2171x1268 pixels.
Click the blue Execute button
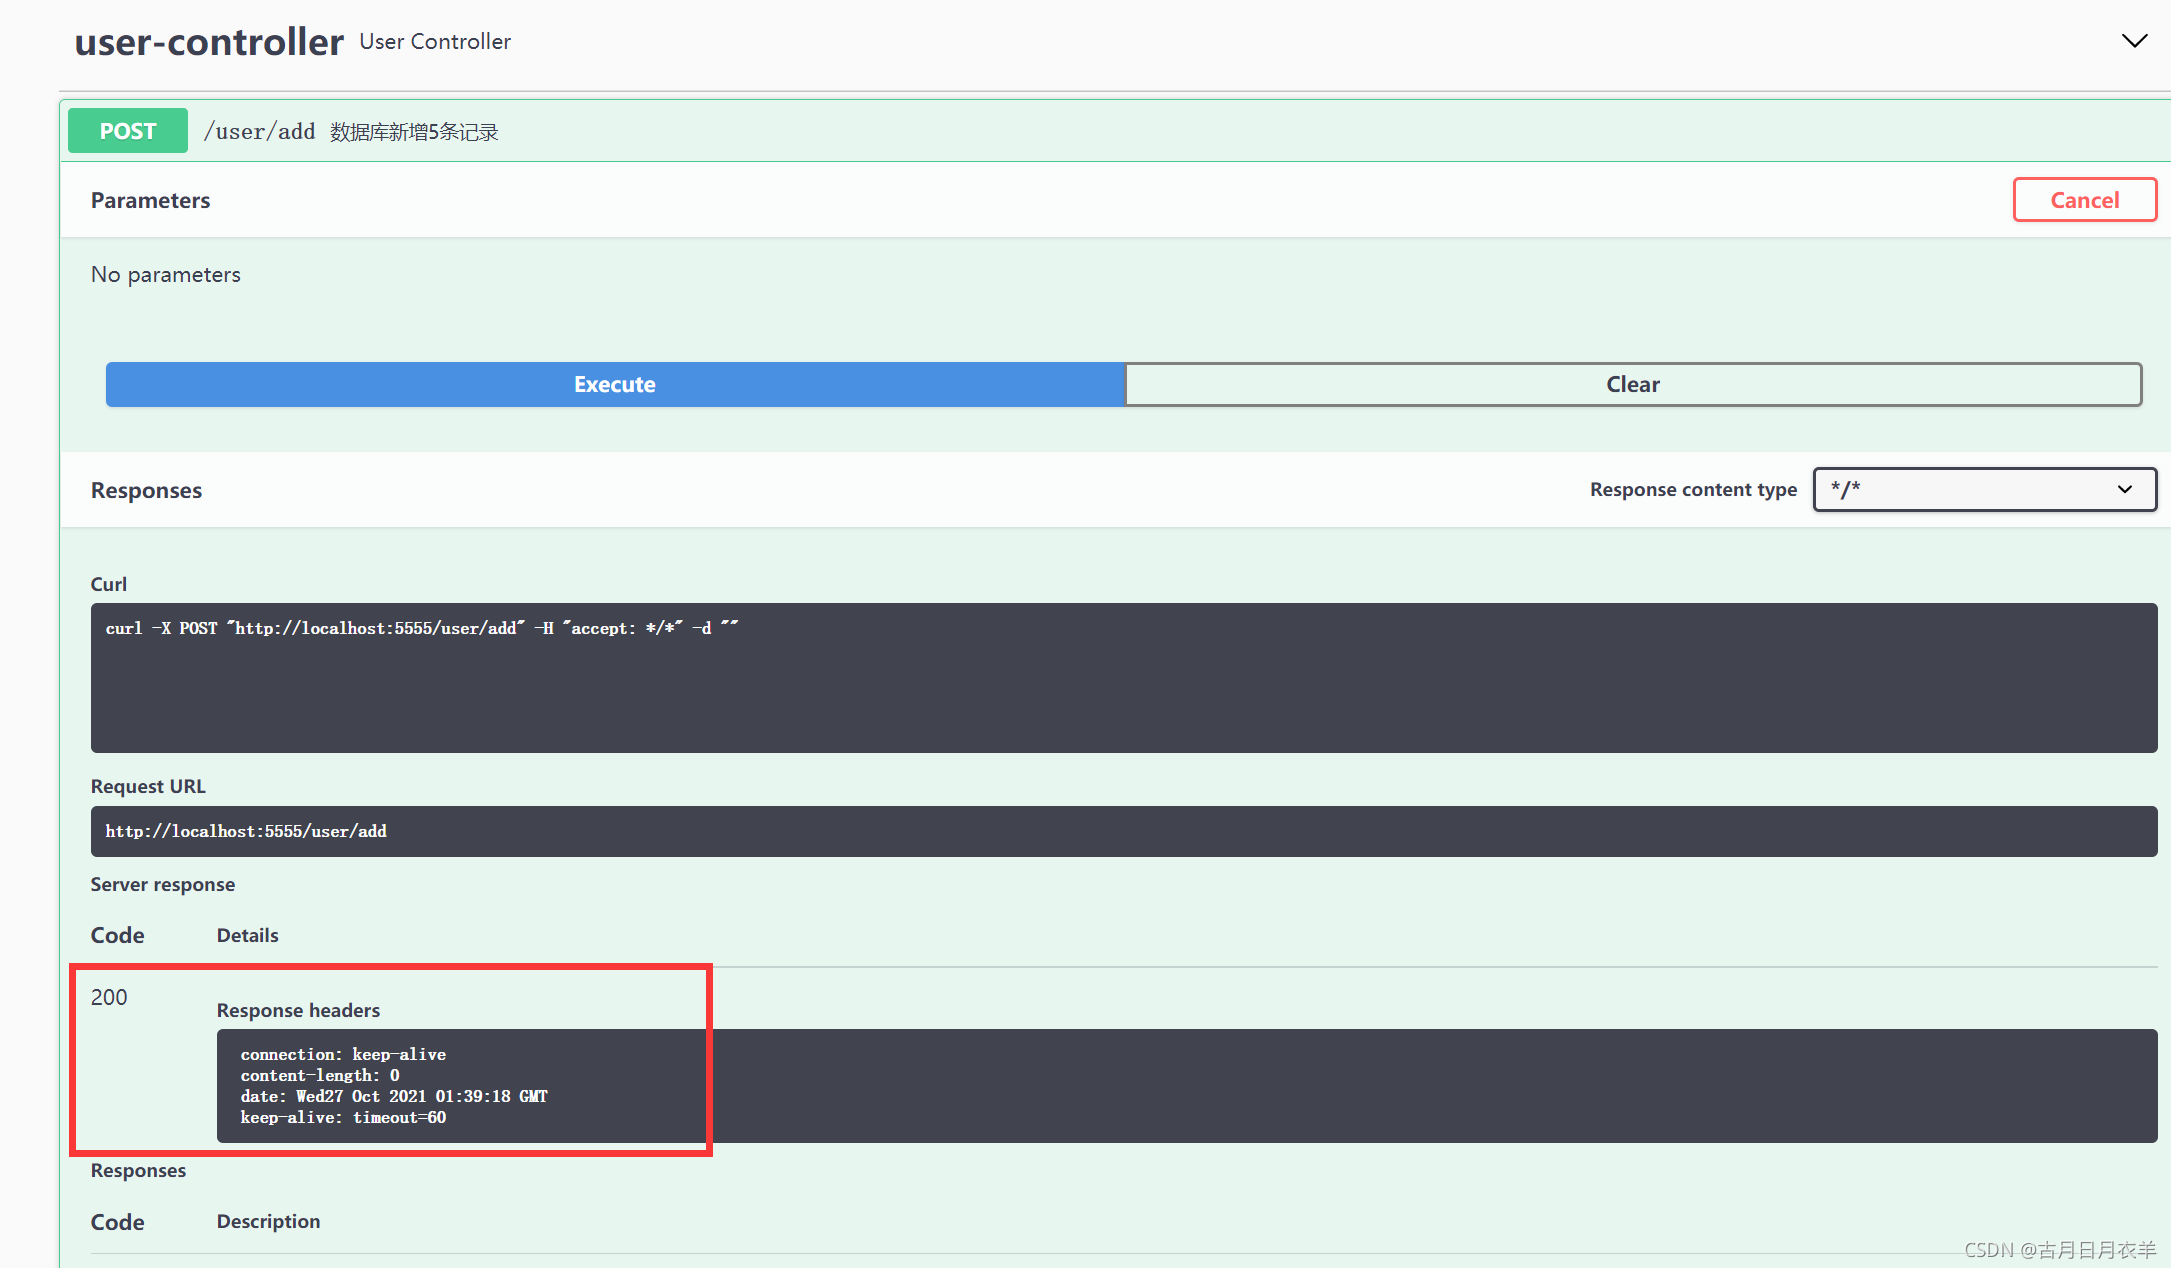[x=615, y=384]
